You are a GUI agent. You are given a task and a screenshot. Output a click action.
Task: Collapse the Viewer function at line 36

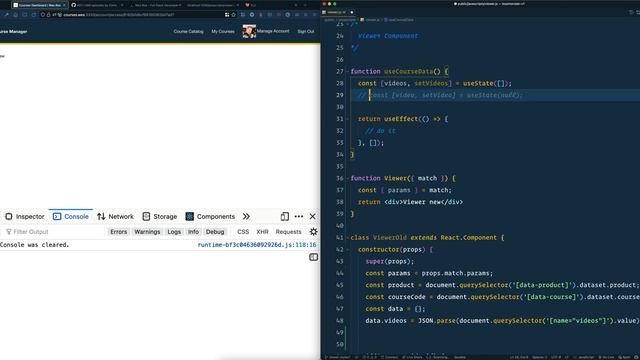(x=348, y=178)
